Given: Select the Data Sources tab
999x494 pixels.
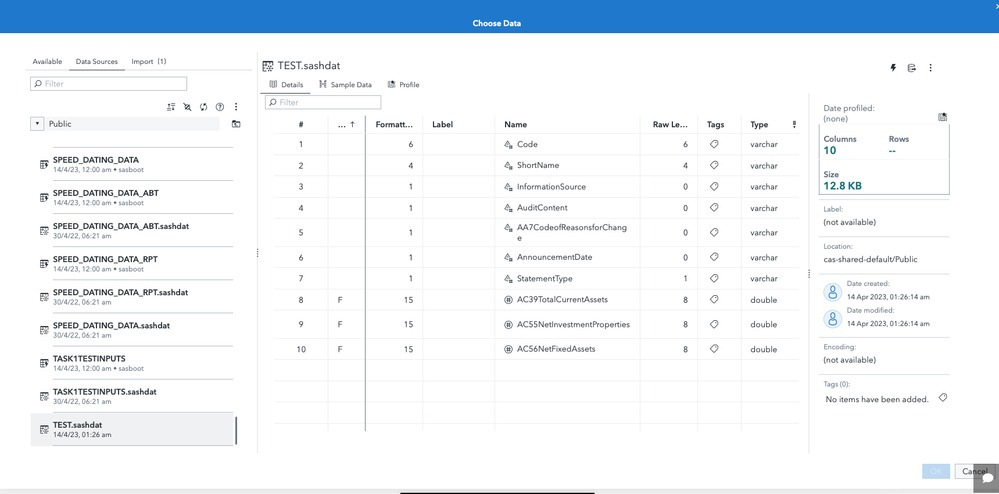Looking at the screenshot, I should pyautogui.click(x=97, y=62).
